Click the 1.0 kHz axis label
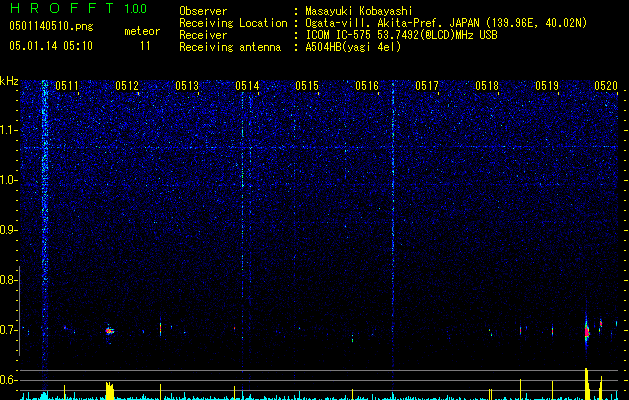Viewport: 629px width, 400px height. 8,180
